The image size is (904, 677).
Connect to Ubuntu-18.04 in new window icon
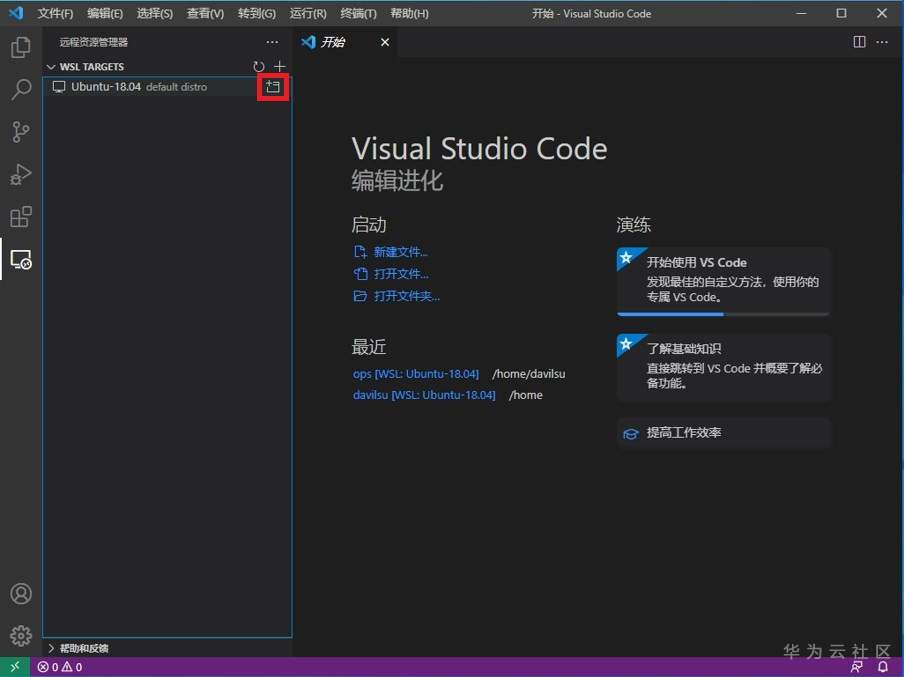click(x=273, y=87)
